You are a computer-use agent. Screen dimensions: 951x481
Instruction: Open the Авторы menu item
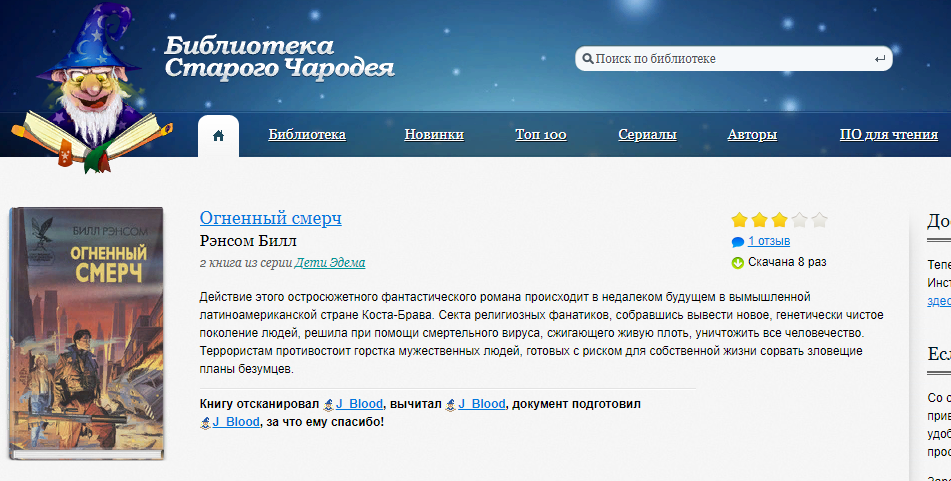click(752, 135)
